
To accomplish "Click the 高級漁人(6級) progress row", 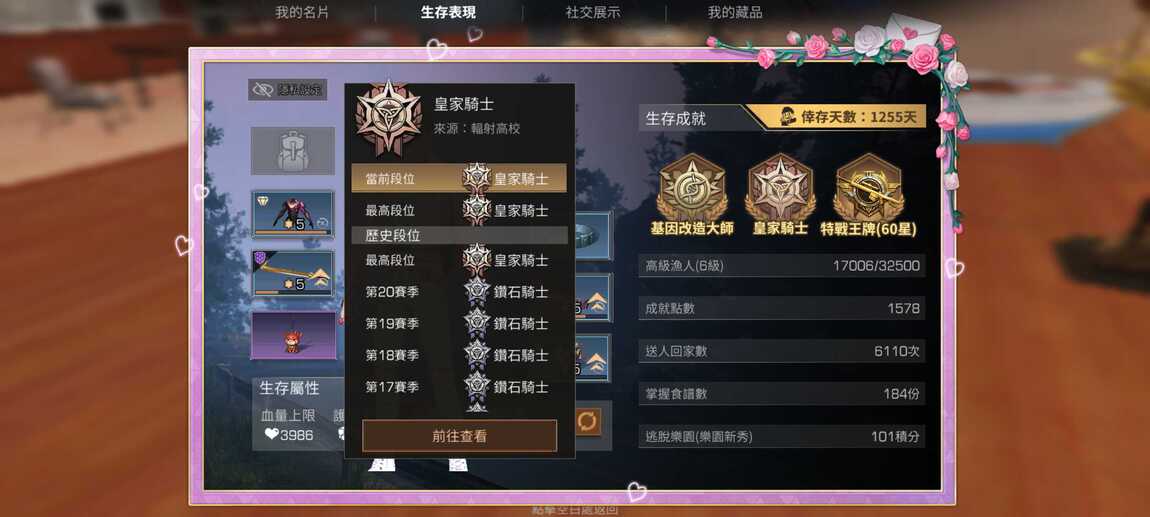I will click(x=782, y=265).
